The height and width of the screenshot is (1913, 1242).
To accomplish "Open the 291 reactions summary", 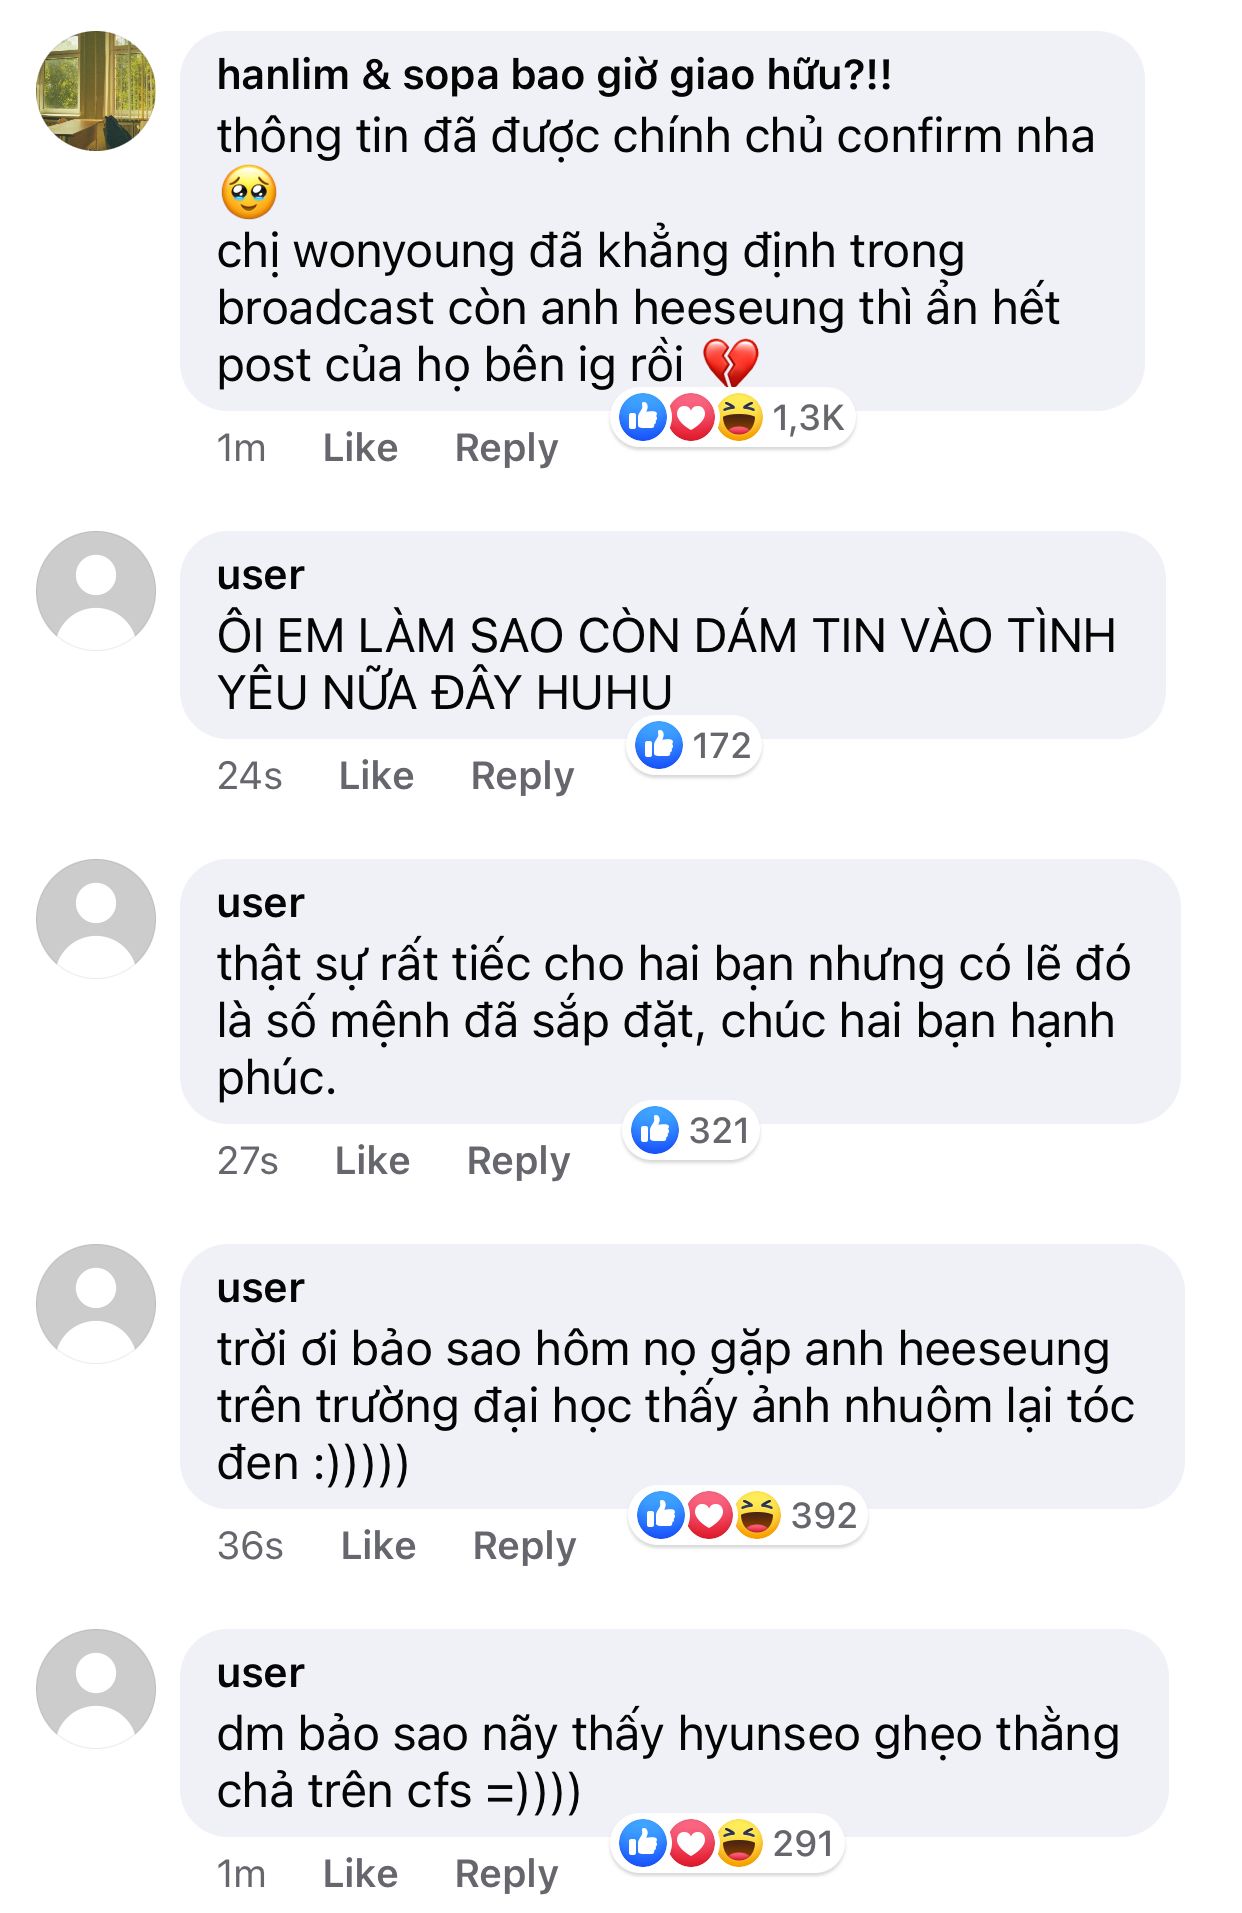I will [727, 1843].
